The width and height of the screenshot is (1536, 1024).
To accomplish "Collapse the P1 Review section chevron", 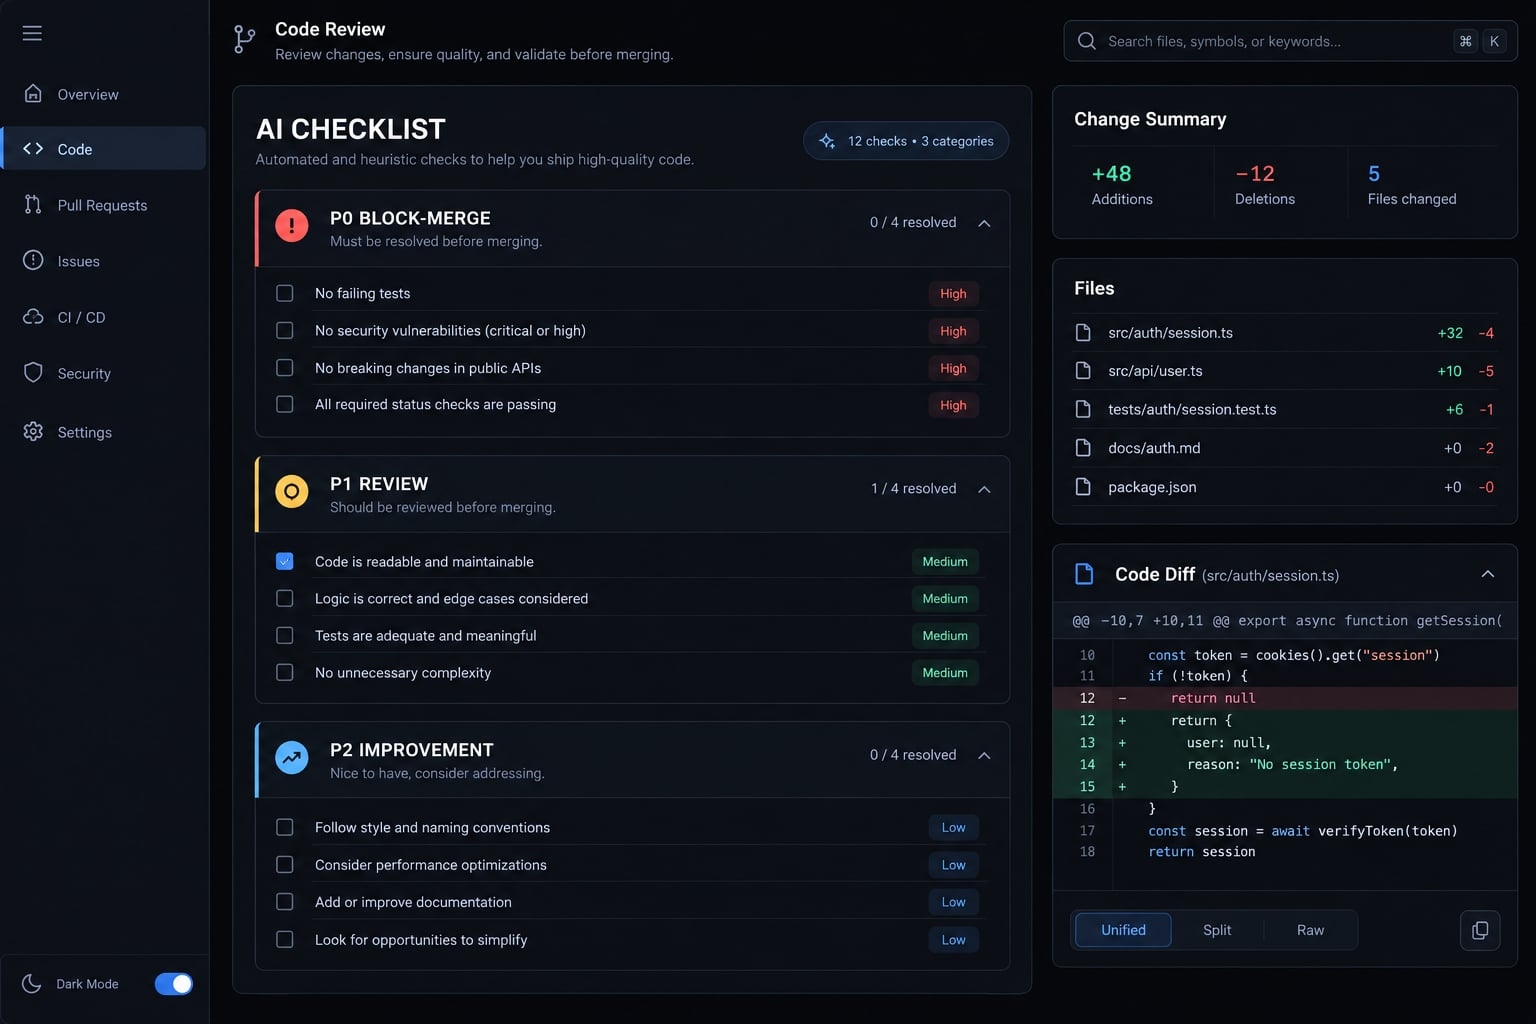I will [984, 489].
